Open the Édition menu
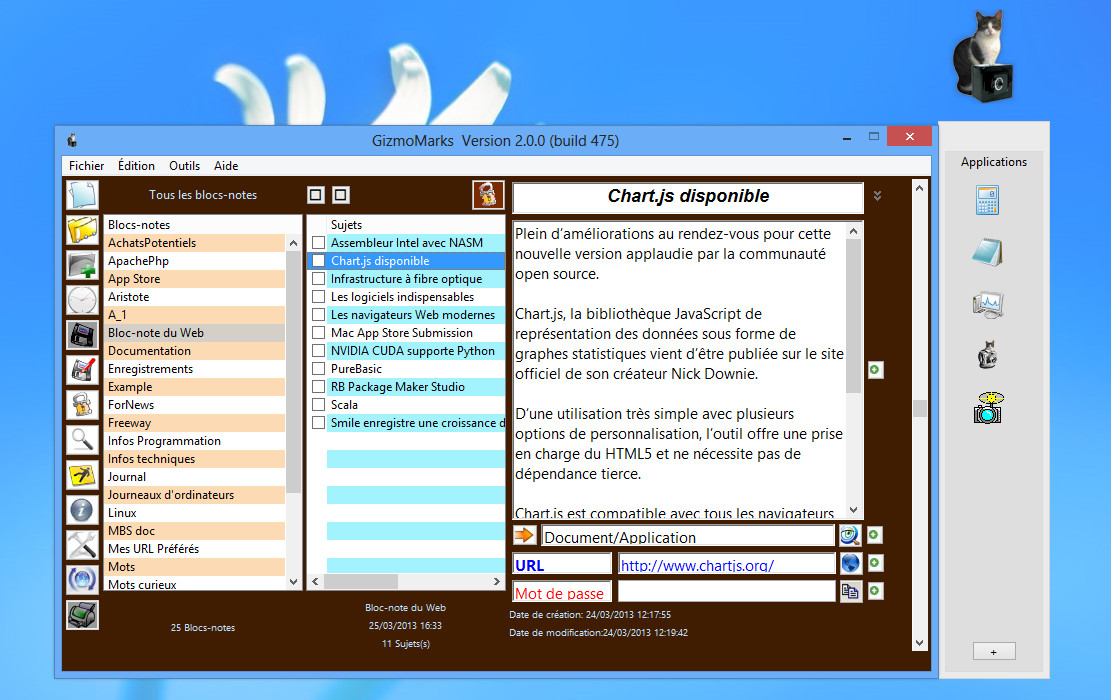The width and height of the screenshot is (1111, 700). click(136, 166)
